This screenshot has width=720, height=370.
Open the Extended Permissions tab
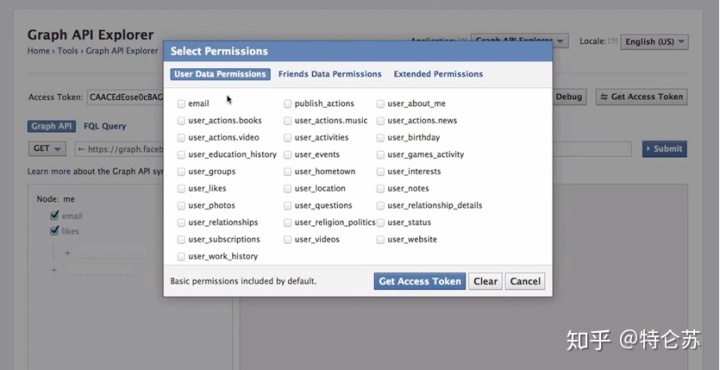(438, 74)
